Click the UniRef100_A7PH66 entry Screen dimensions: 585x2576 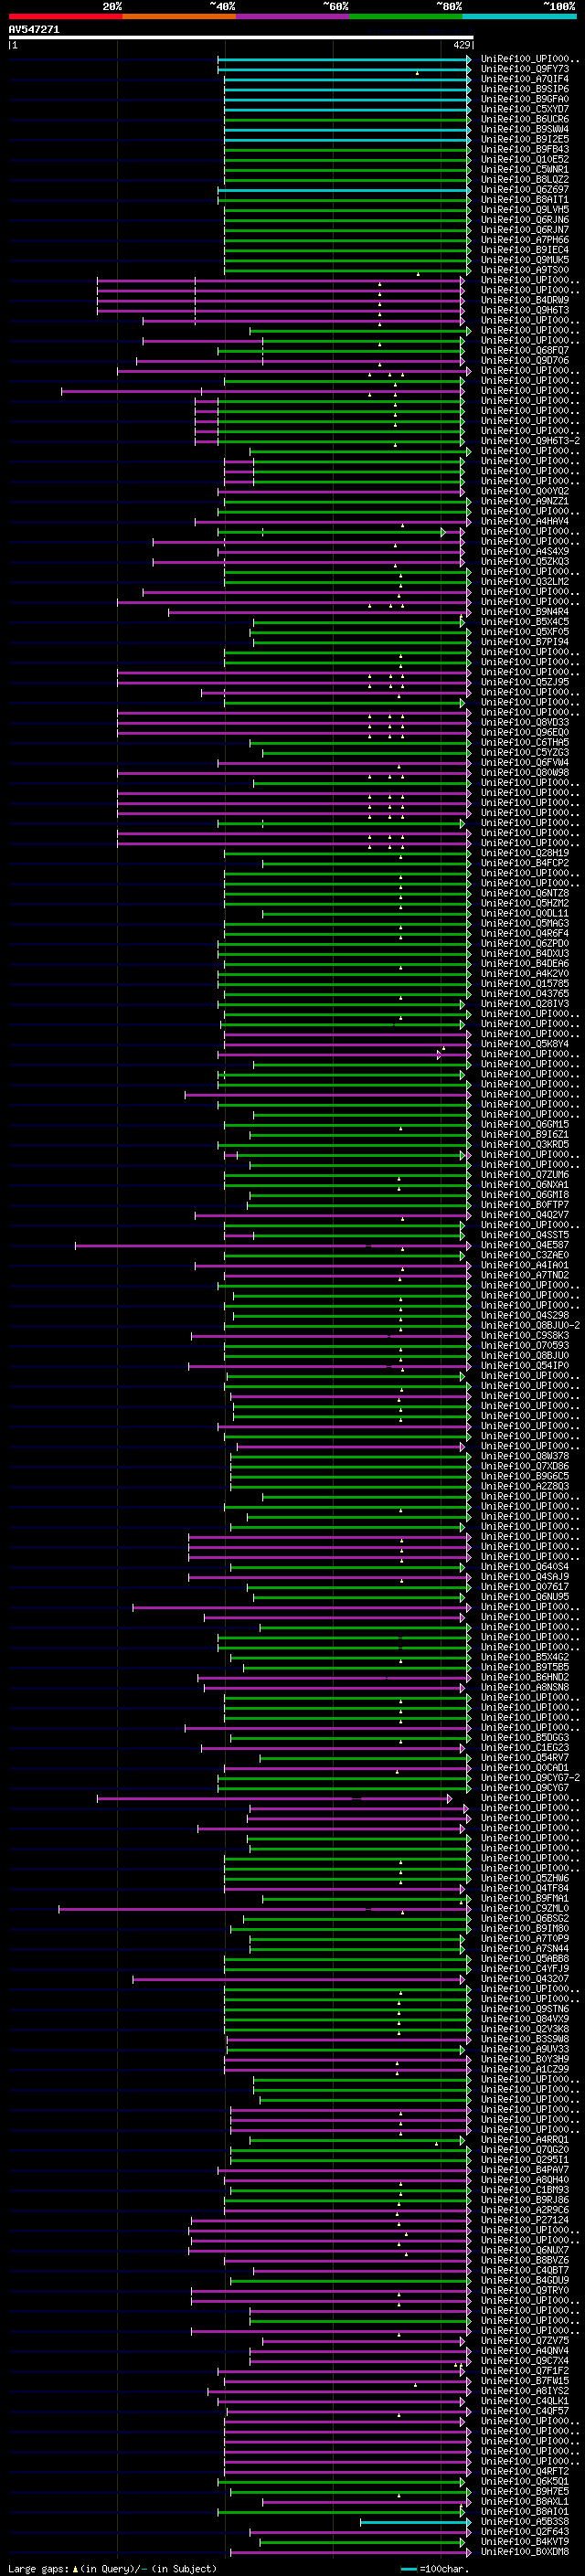tap(524, 240)
